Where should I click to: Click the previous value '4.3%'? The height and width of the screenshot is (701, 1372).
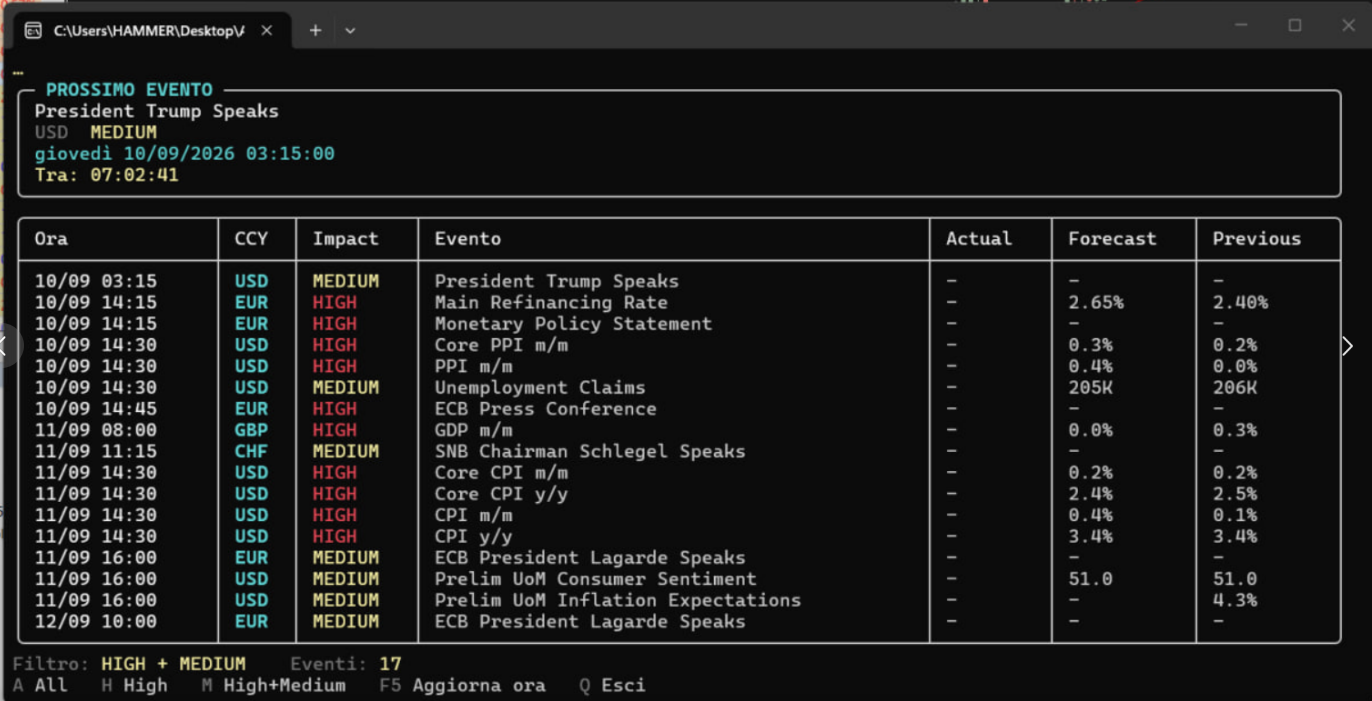(x=1235, y=600)
